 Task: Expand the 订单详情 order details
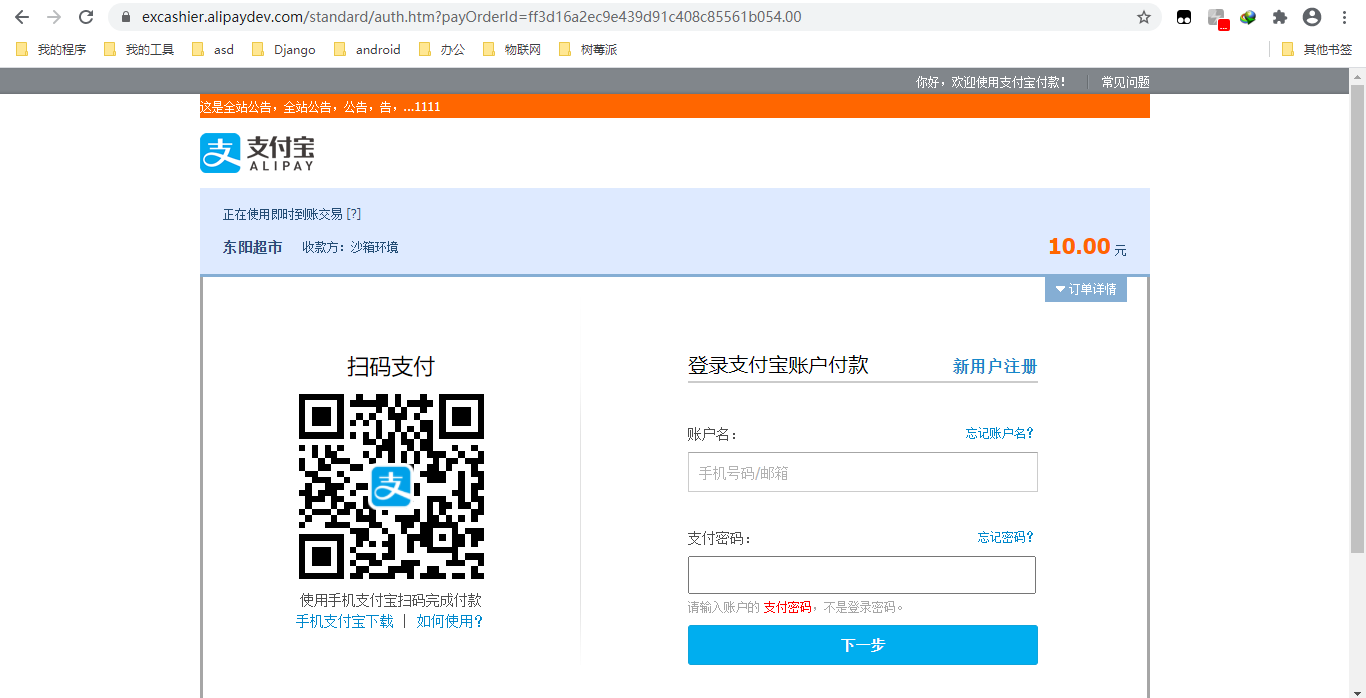pos(1086,289)
